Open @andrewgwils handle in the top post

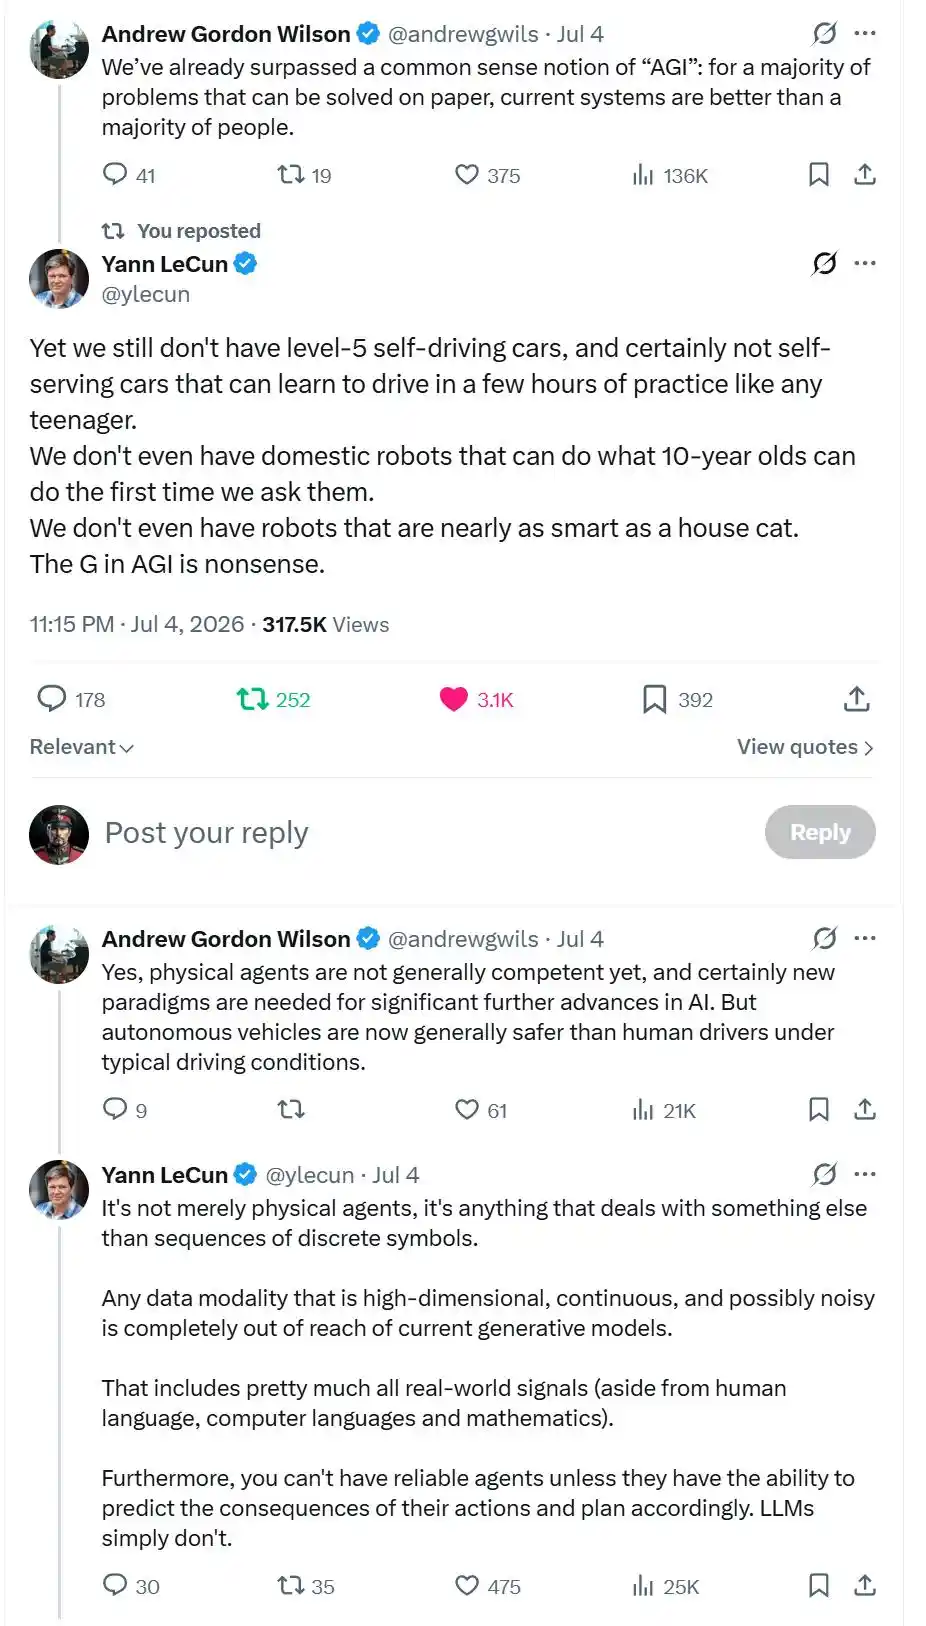pyautogui.click(x=463, y=34)
